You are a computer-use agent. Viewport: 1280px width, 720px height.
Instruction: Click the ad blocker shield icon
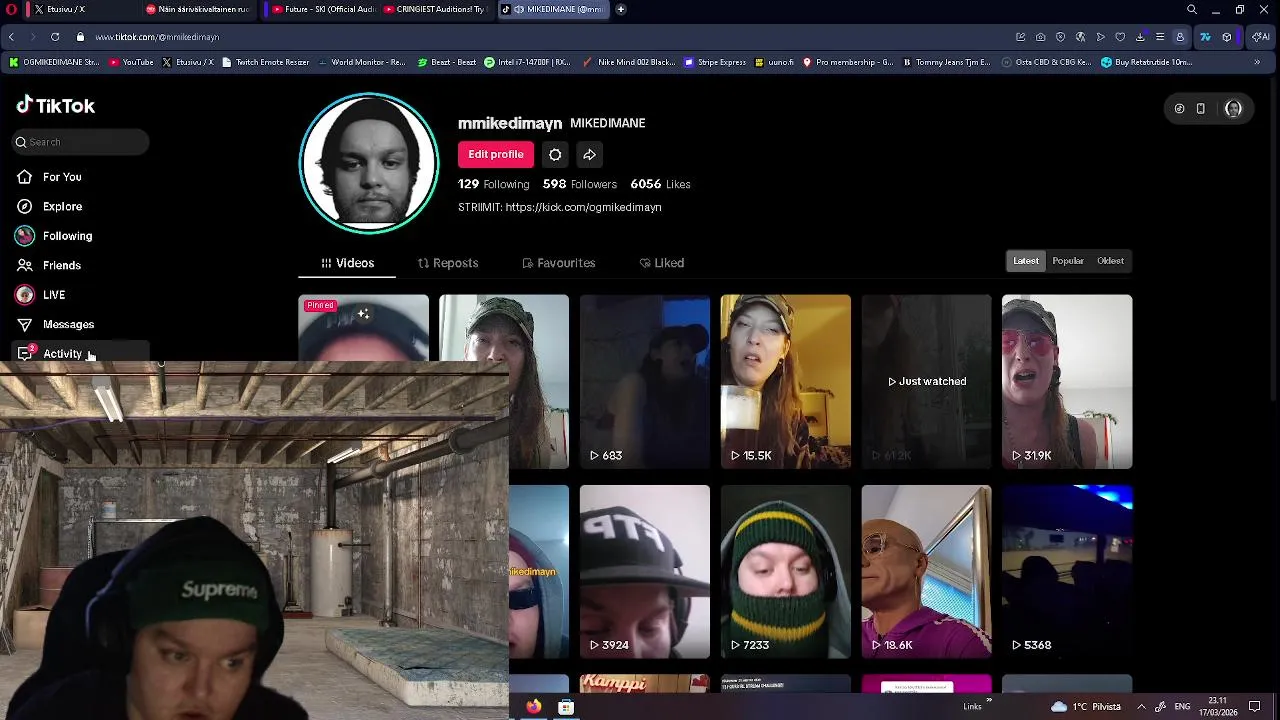pyautogui.click(x=1061, y=37)
